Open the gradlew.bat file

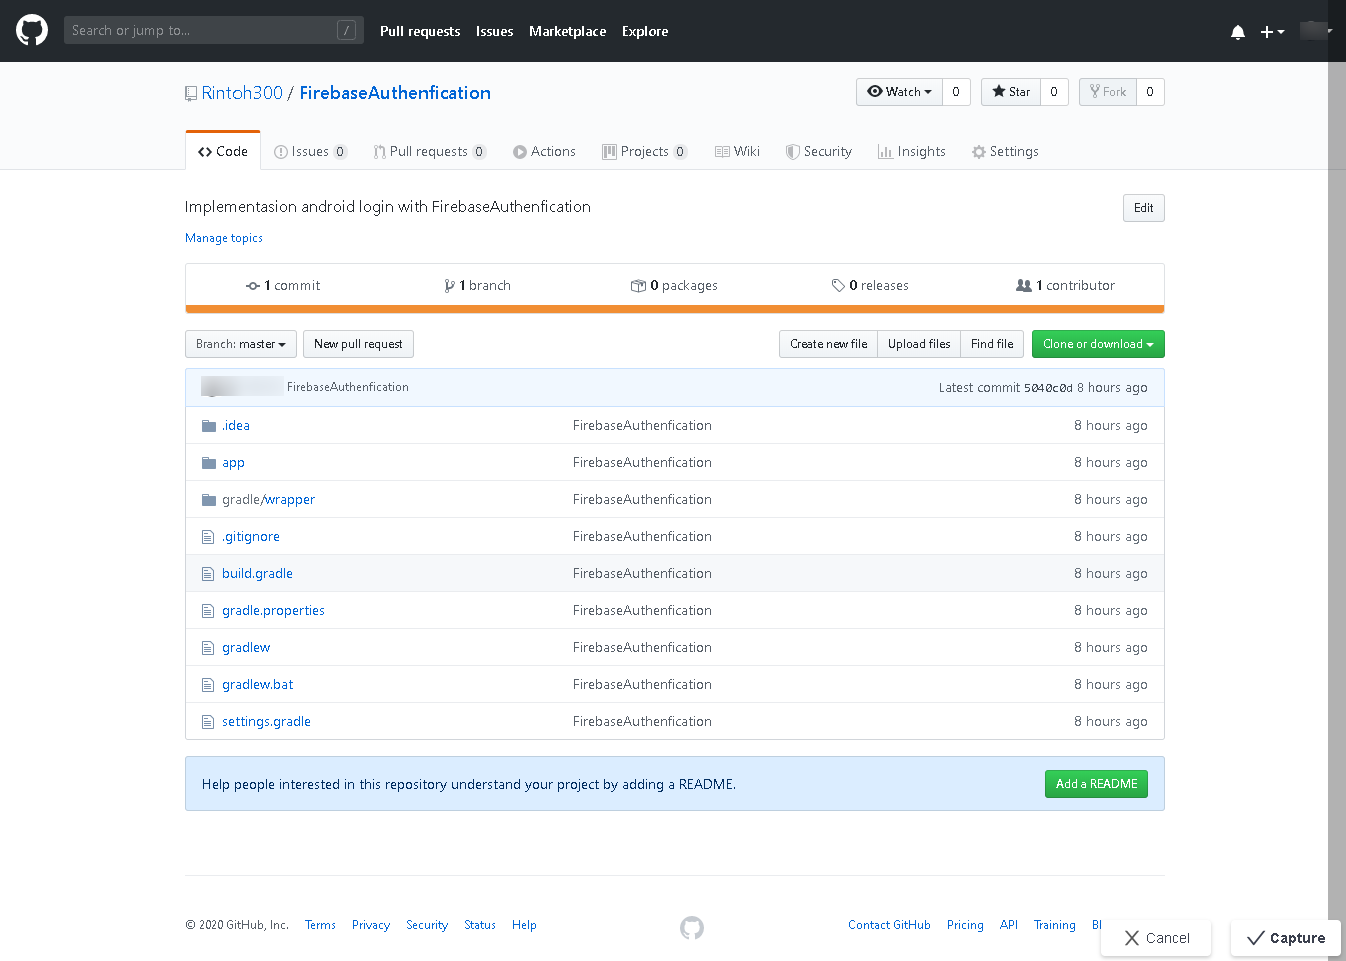[257, 684]
